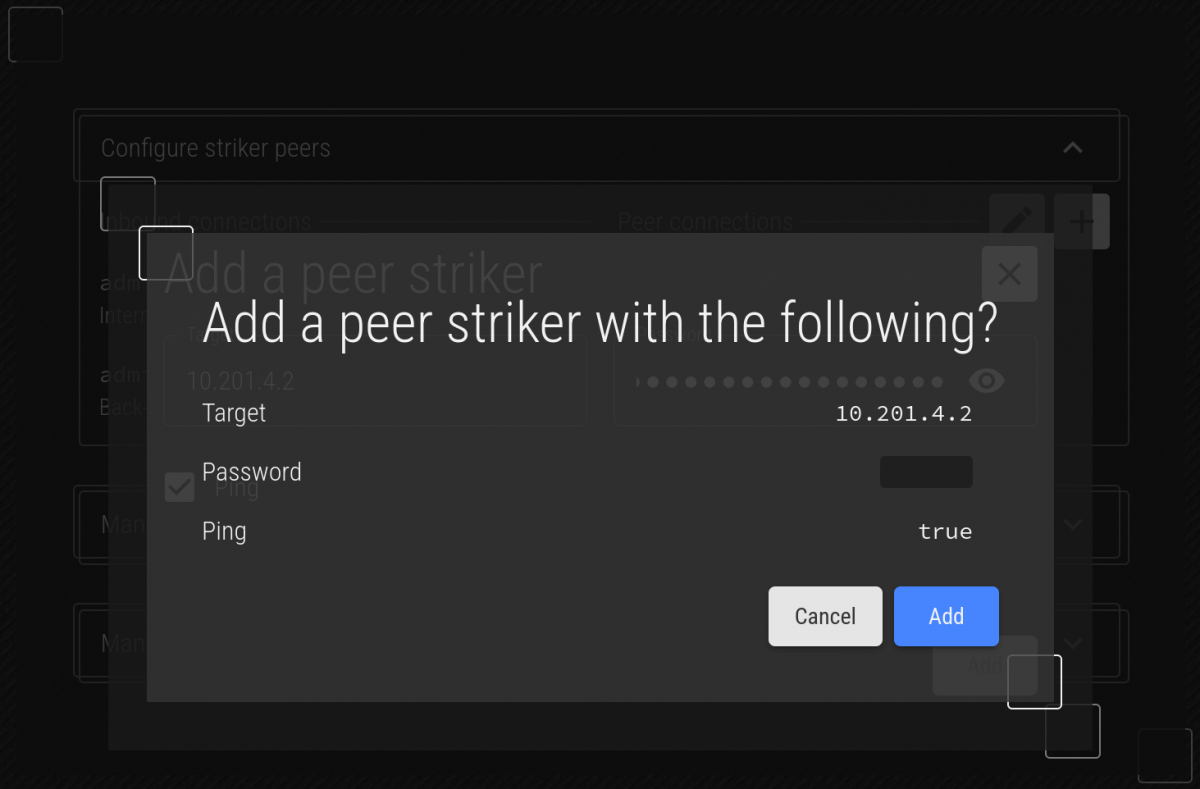Image resolution: width=1200 pixels, height=789 pixels.
Task: Focus the masked password input field
Action: point(790,382)
